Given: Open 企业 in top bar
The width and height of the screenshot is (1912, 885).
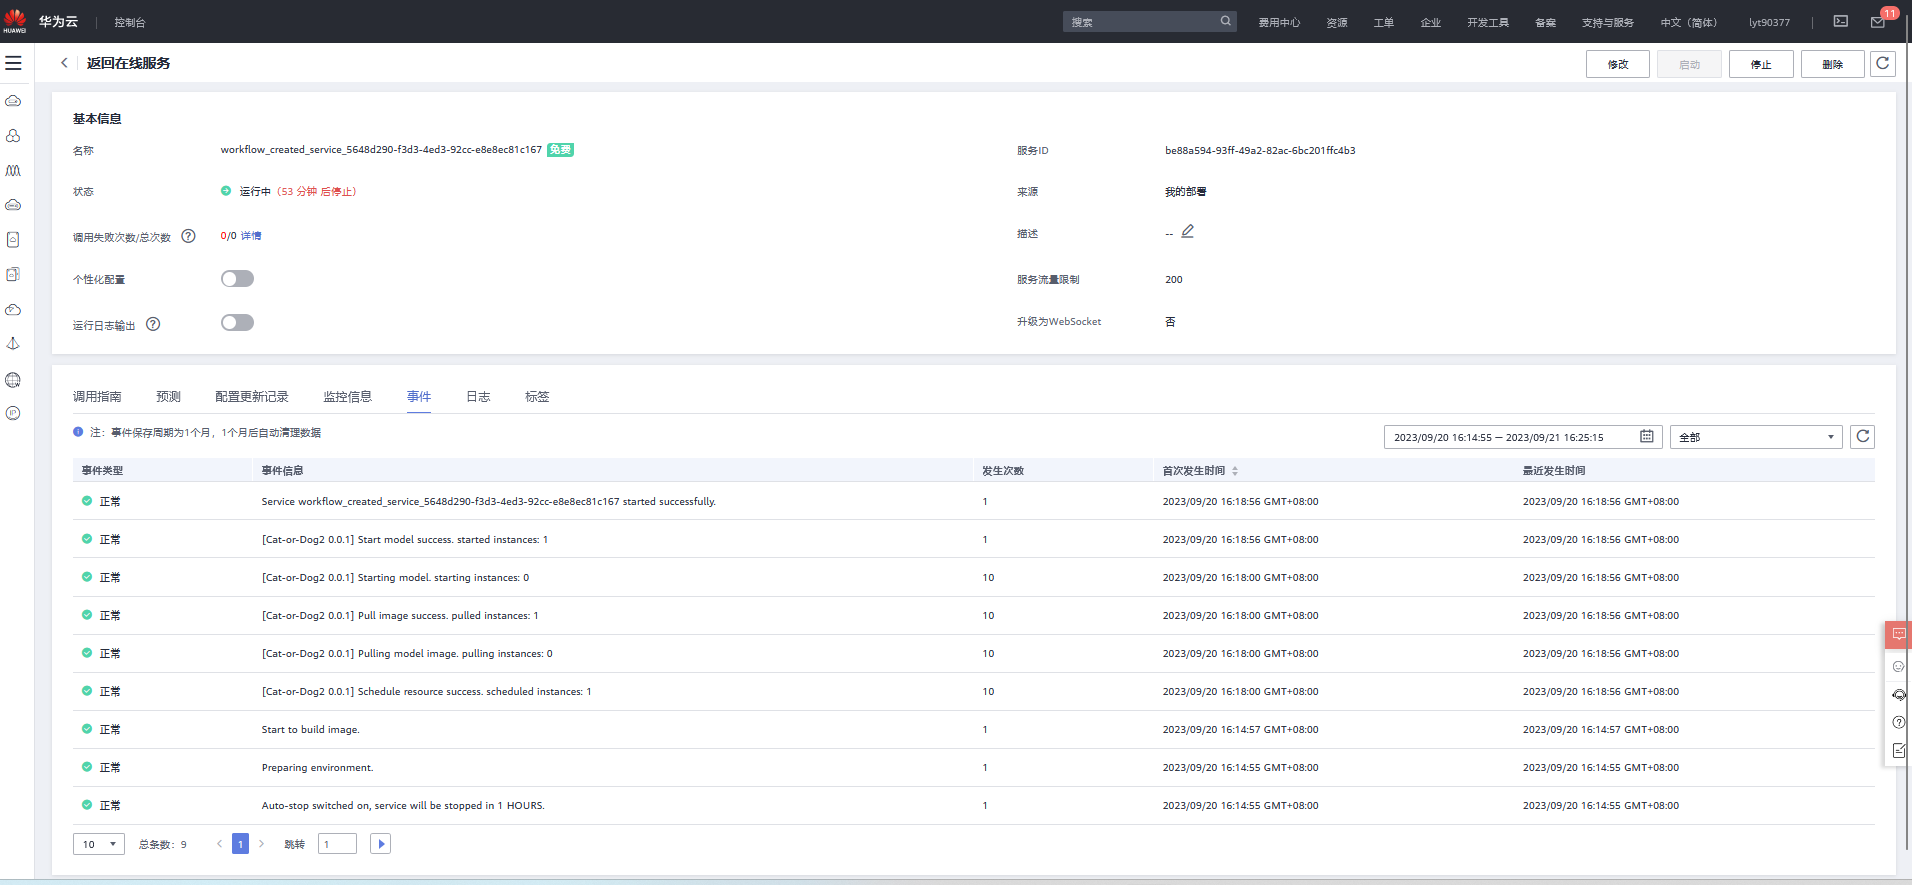Looking at the screenshot, I should pyautogui.click(x=1431, y=22).
